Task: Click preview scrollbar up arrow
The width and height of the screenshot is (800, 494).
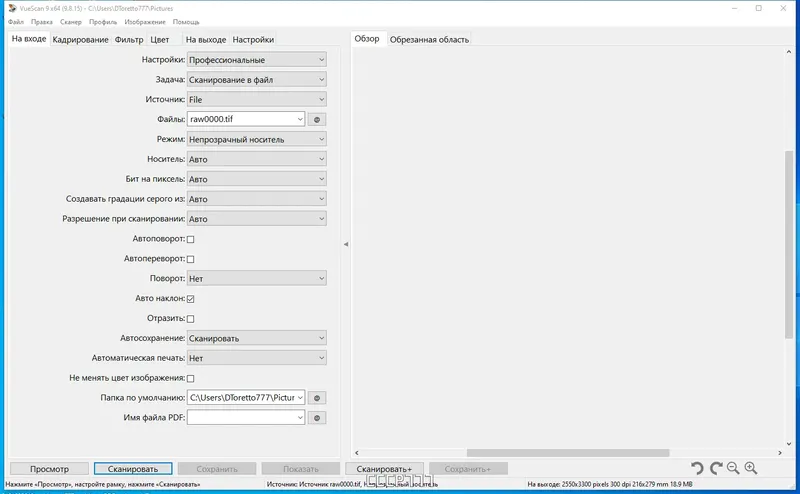Action: 788,52
